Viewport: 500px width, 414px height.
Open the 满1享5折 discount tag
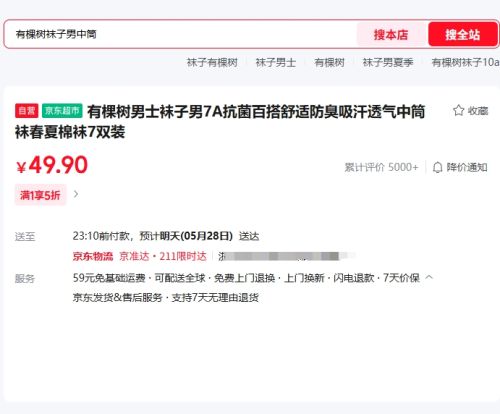coord(40,195)
